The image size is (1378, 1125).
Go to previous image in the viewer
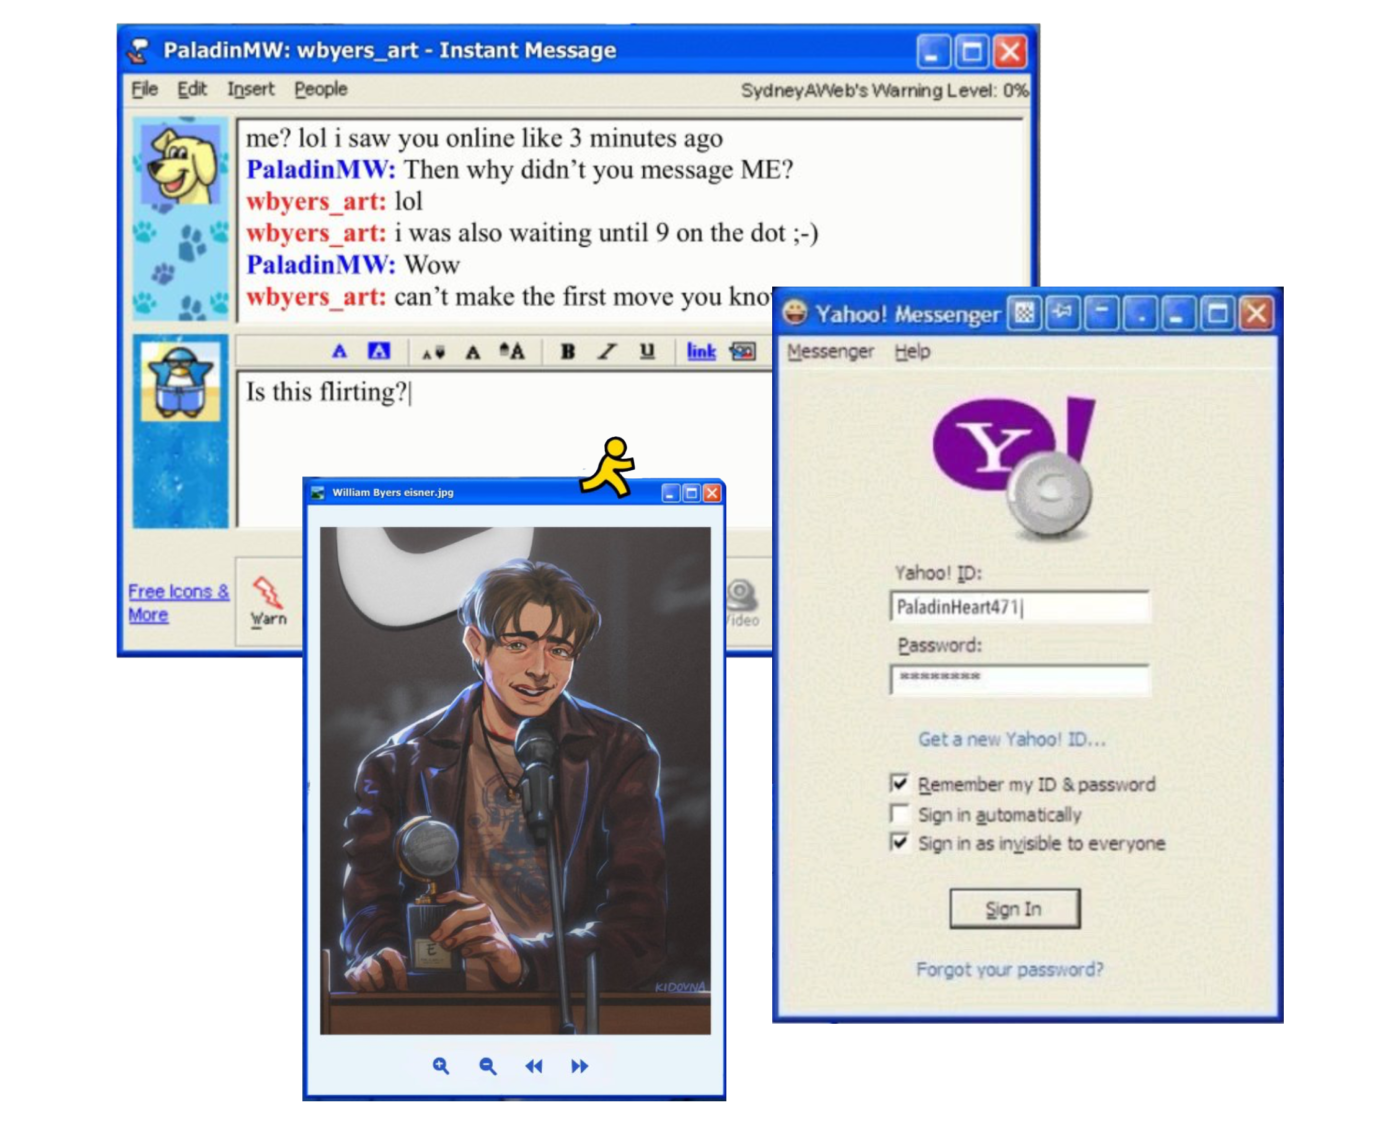(x=534, y=1066)
